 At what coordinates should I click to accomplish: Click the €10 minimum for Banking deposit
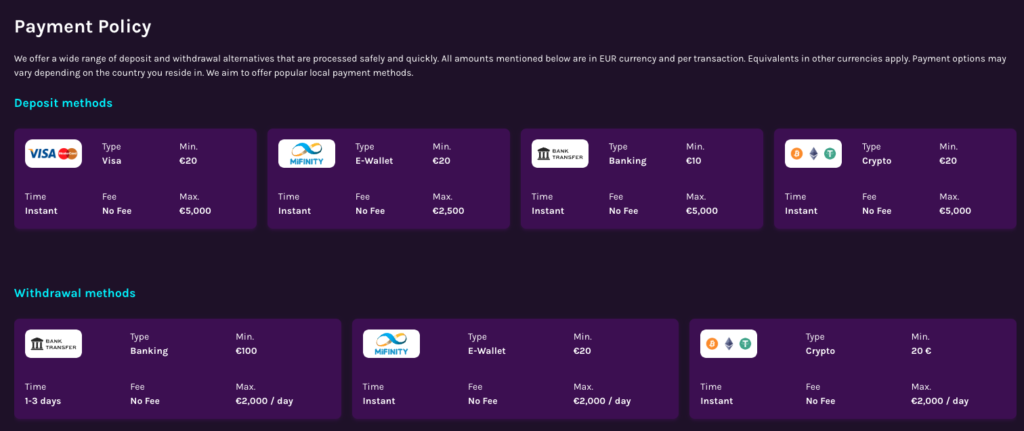[694, 161]
